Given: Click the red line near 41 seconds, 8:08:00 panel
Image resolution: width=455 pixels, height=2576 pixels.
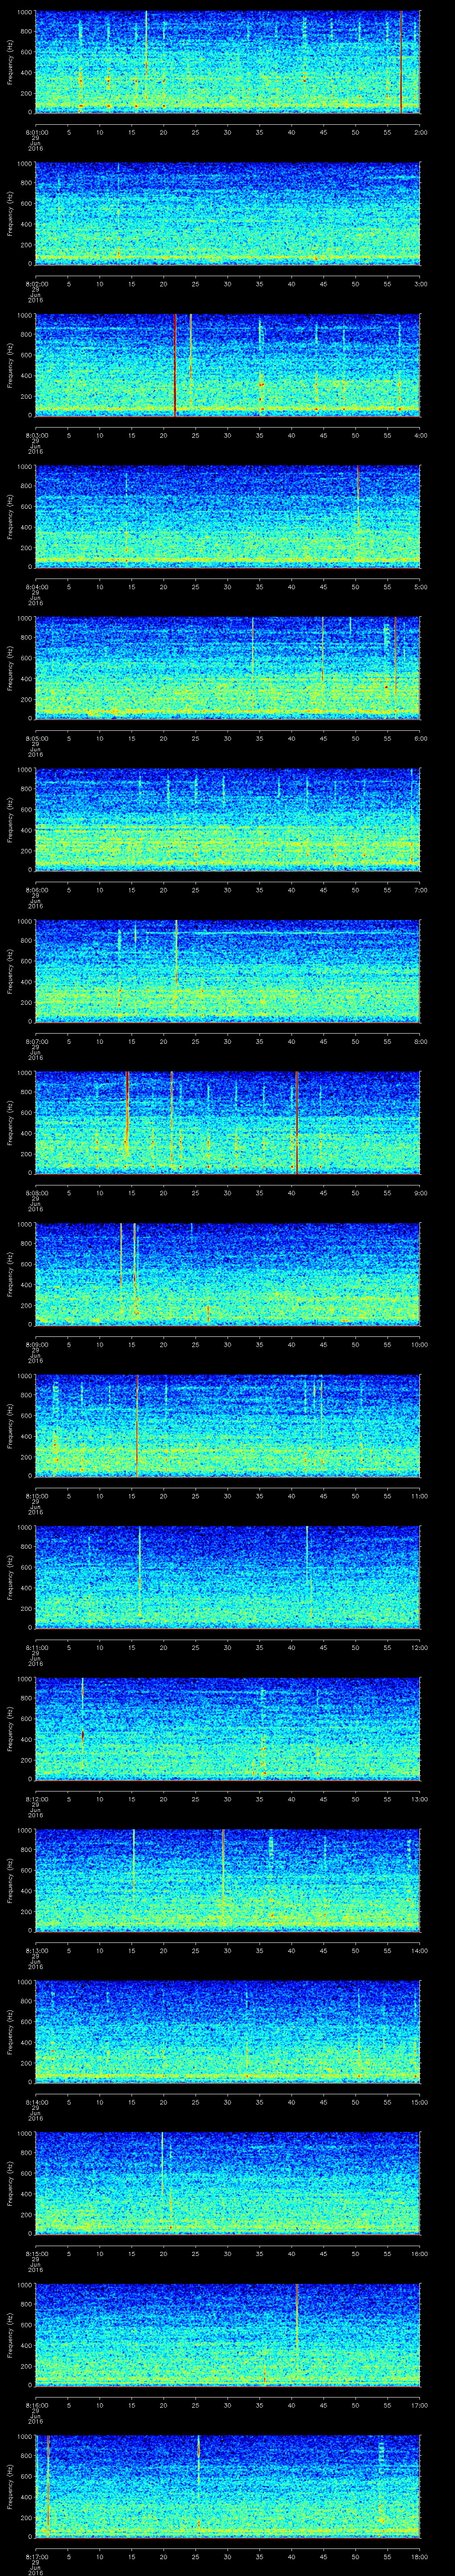Looking at the screenshot, I should [297, 1122].
